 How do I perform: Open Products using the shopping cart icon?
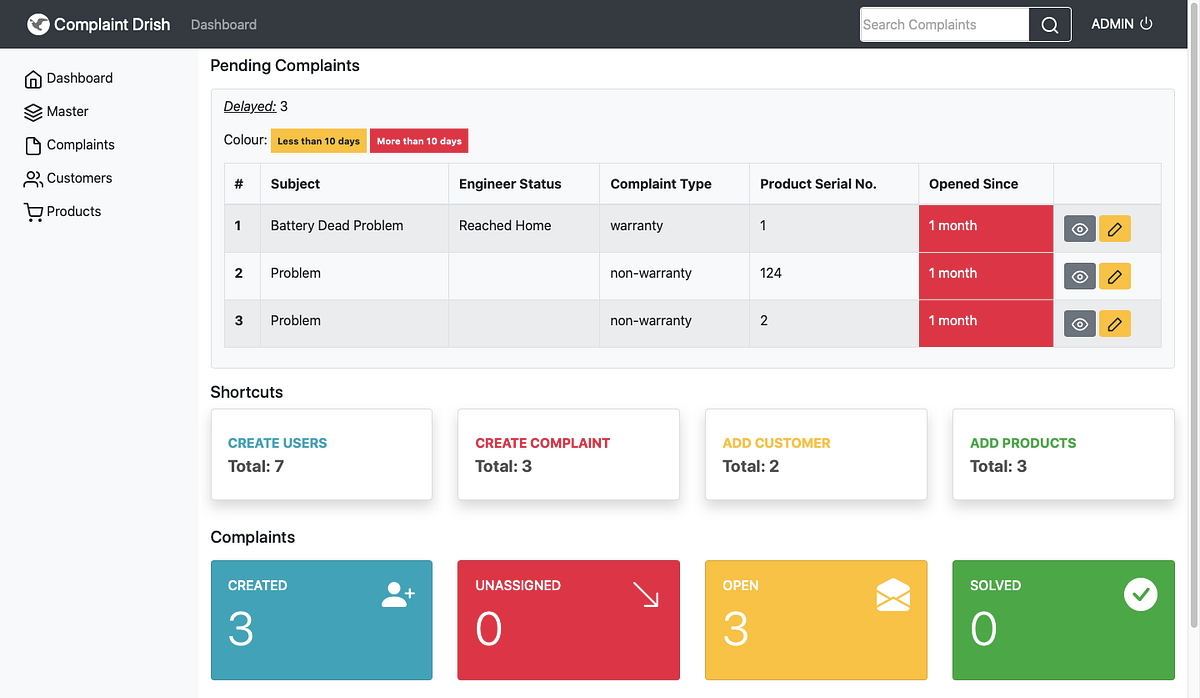[31, 211]
